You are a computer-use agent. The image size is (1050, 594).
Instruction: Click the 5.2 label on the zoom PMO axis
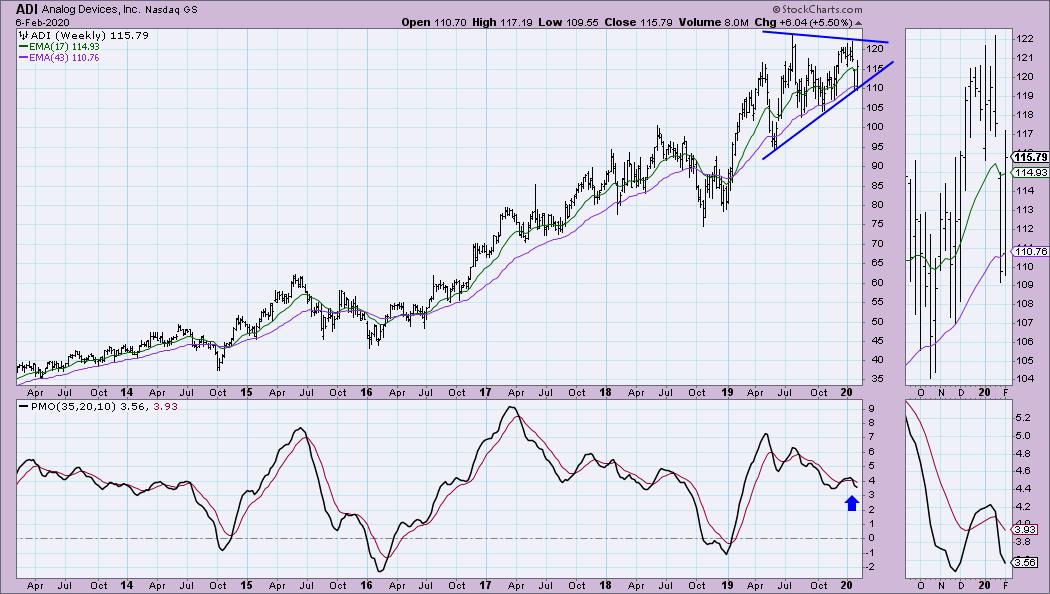pyautogui.click(x=1023, y=418)
